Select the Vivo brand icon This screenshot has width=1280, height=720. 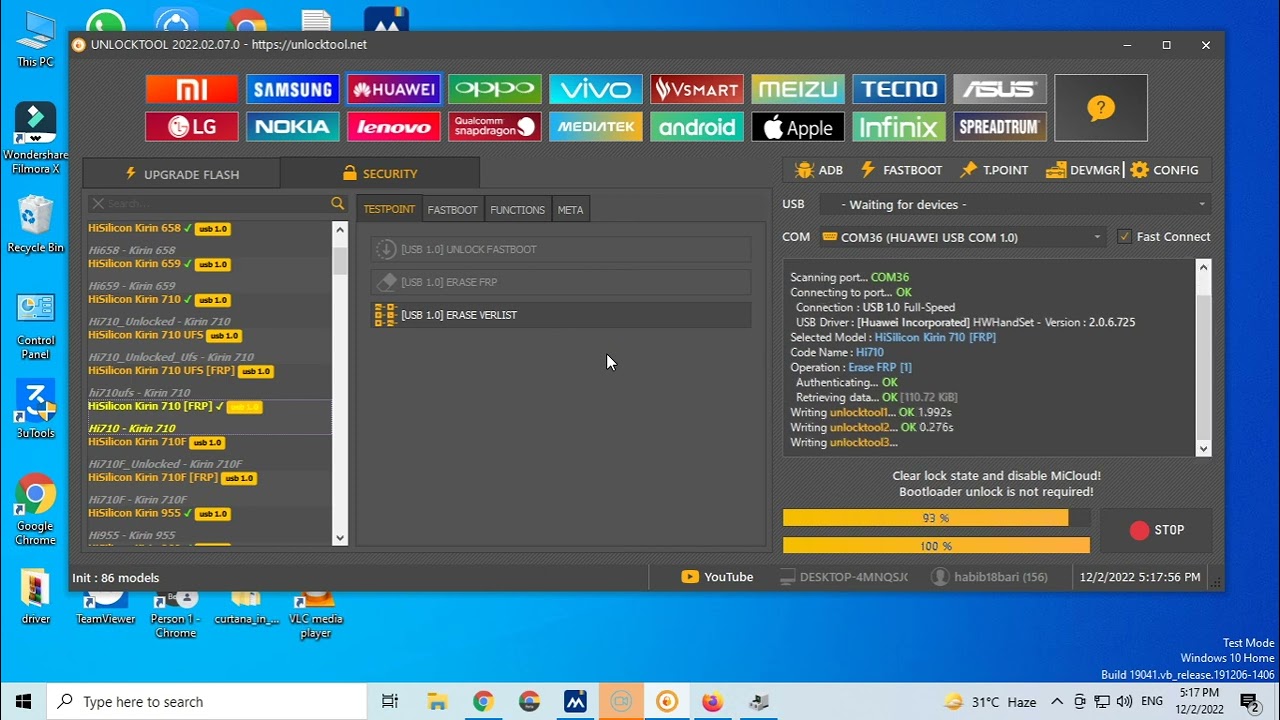596,90
